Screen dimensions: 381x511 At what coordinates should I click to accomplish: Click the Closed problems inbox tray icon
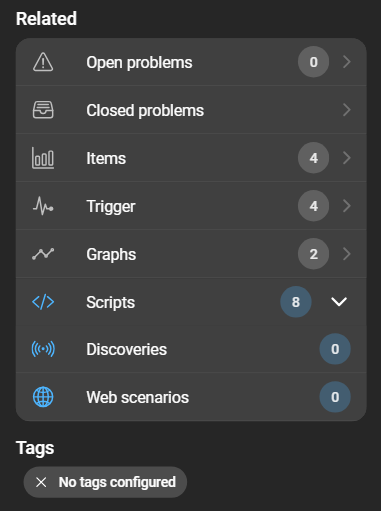point(43,110)
